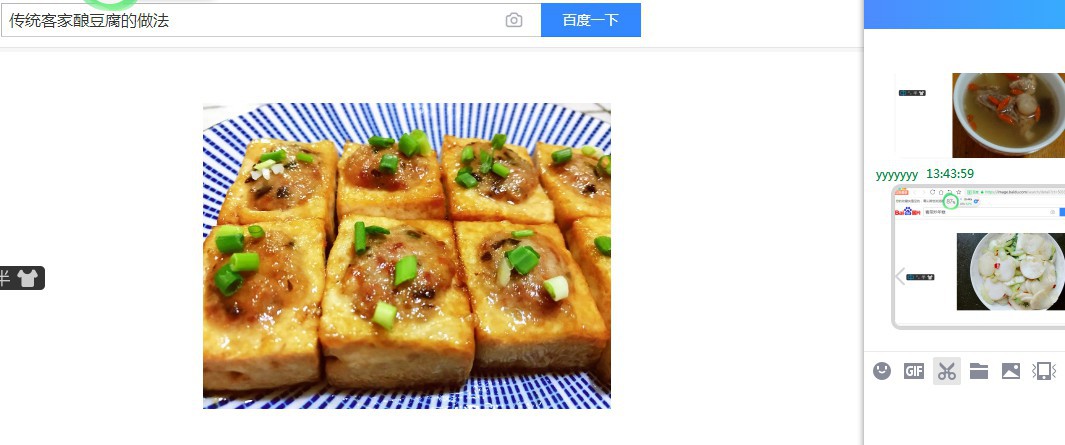Open the soup bowl picture in chat
This screenshot has height=445, width=1065.
1009,115
